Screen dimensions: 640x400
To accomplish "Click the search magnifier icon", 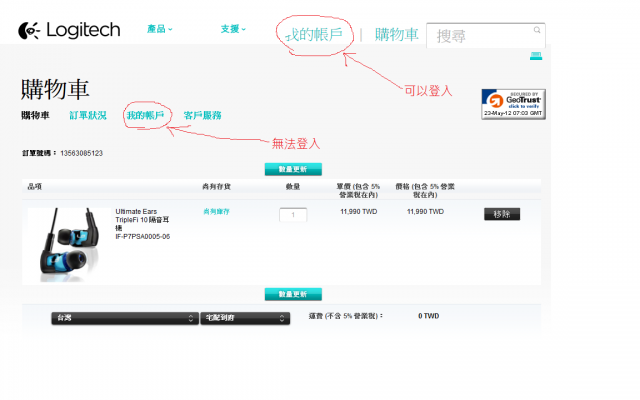I will click(x=537, y=30).
